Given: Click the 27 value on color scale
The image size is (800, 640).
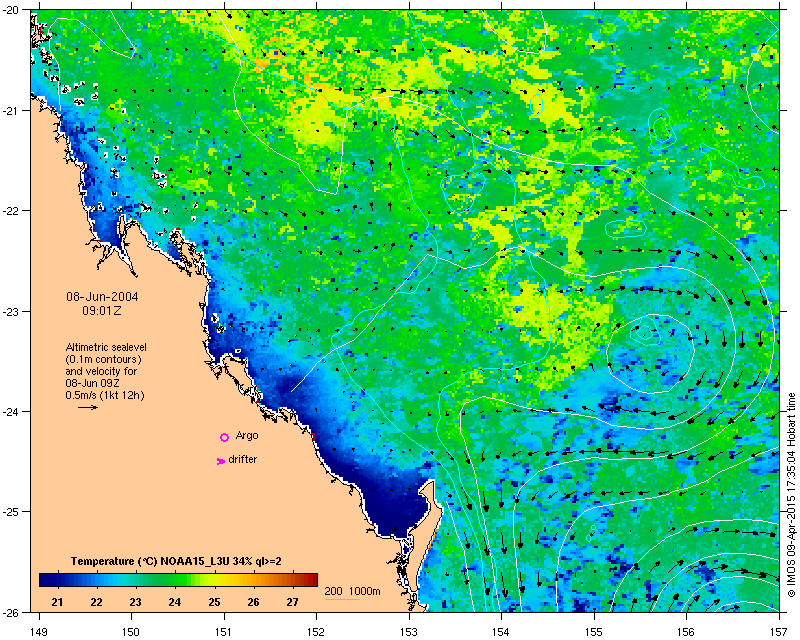Looking at the screenshot, I should [292, 602].
